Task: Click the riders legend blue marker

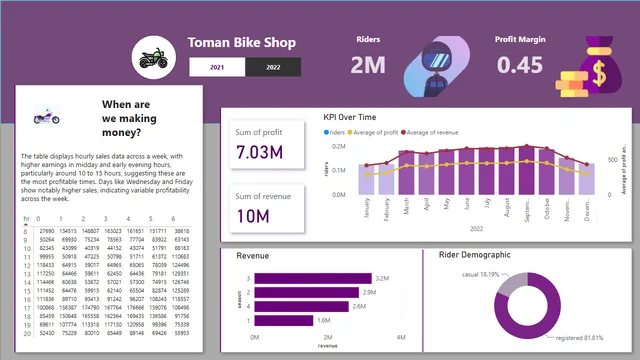Action: click(326, 132)
